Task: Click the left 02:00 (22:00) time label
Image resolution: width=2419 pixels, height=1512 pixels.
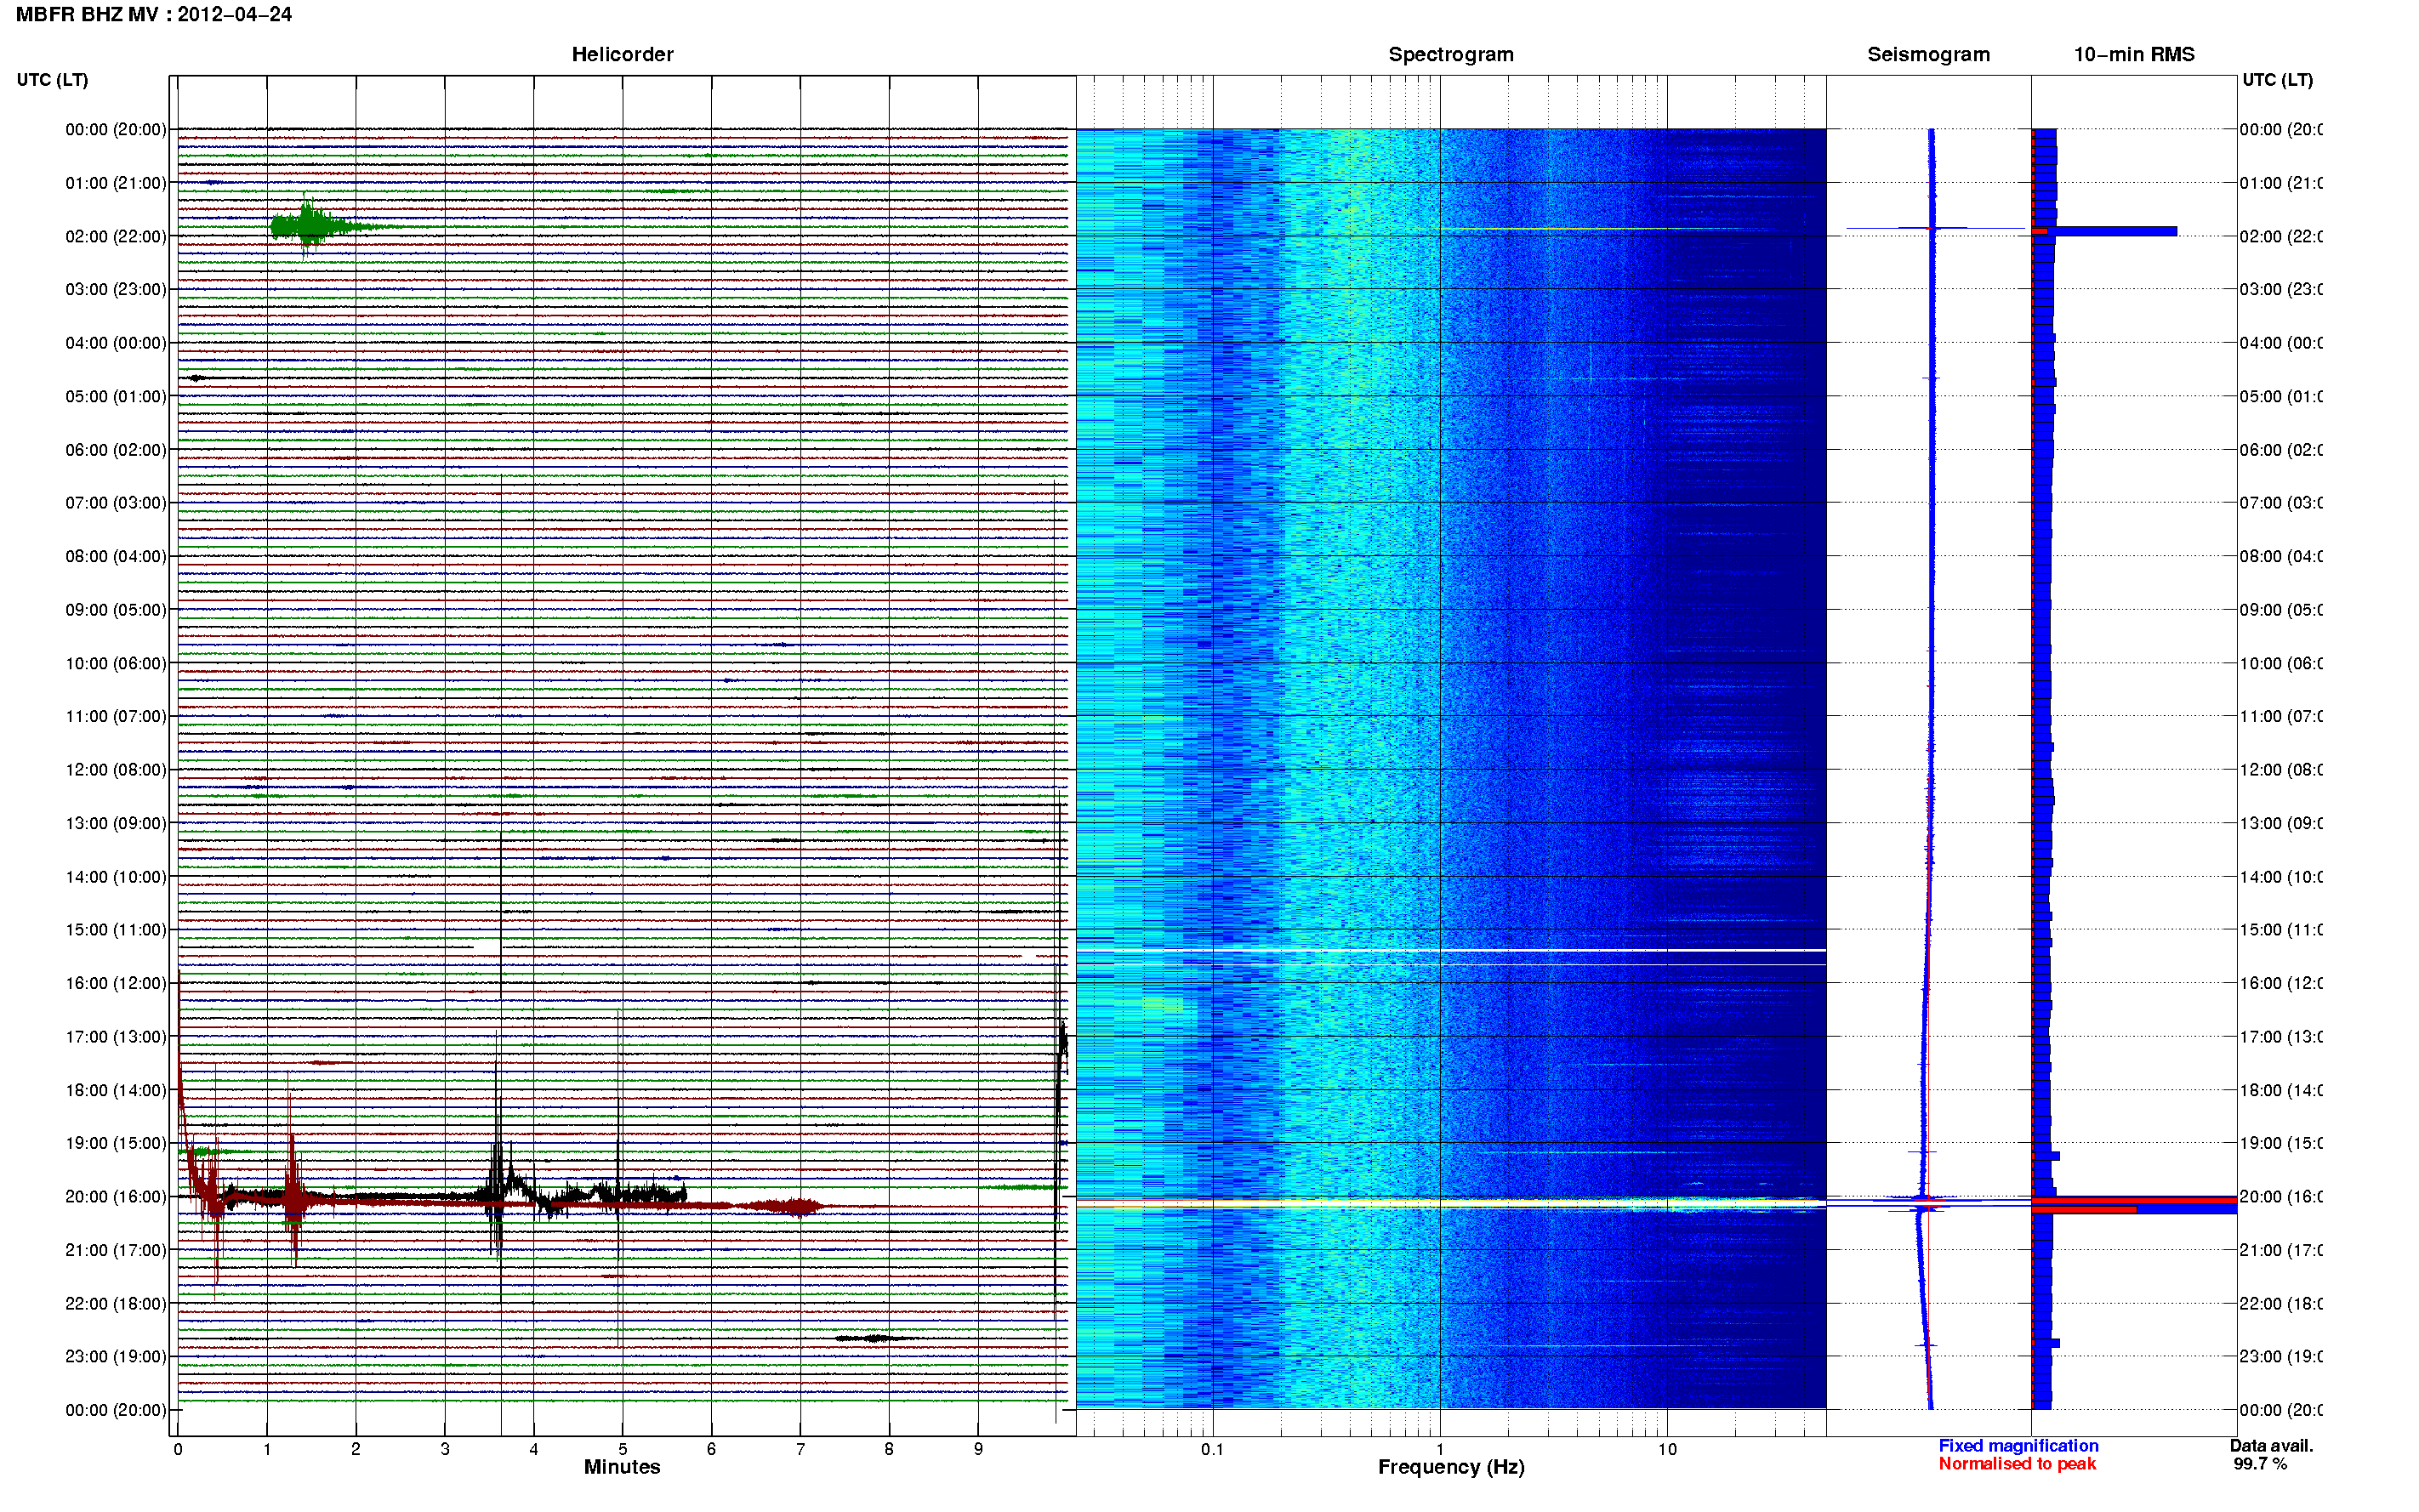Action: tap(116, 236)
